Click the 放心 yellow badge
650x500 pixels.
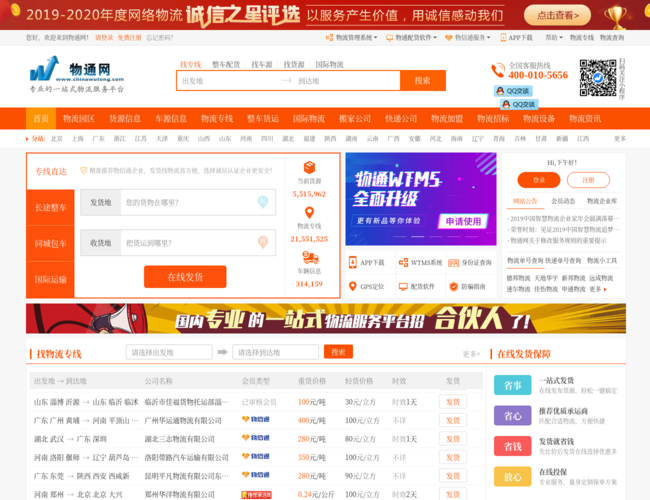pos(512,476)
